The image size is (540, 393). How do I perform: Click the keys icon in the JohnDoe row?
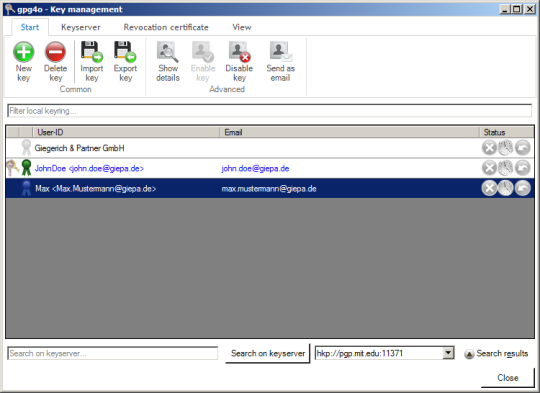[x=13, y=168]
